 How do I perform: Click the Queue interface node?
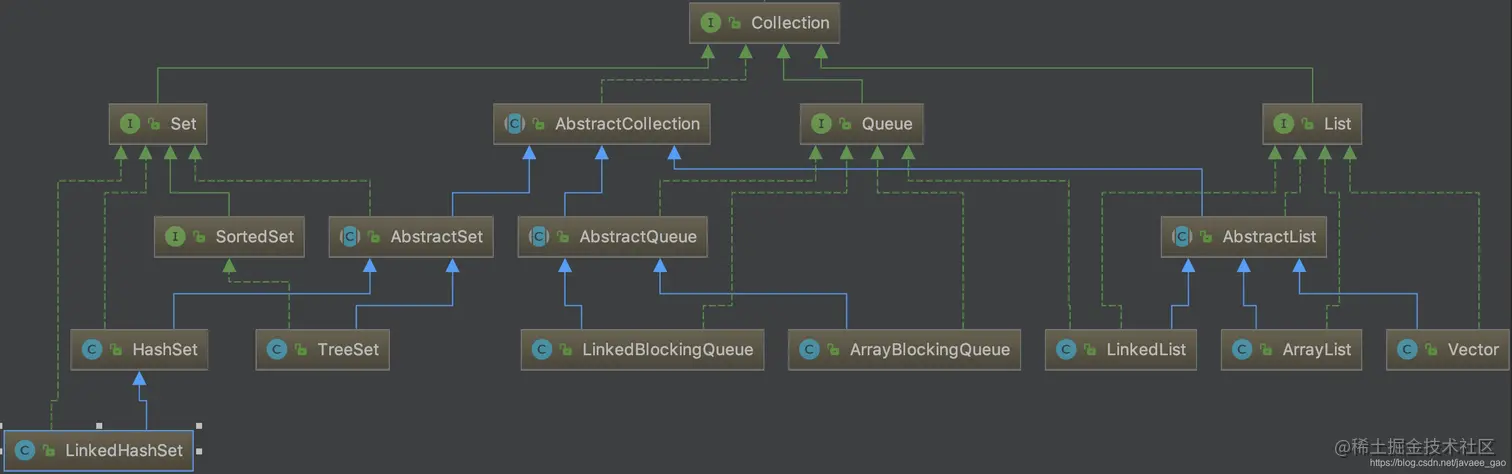click(x=862, y=124)
